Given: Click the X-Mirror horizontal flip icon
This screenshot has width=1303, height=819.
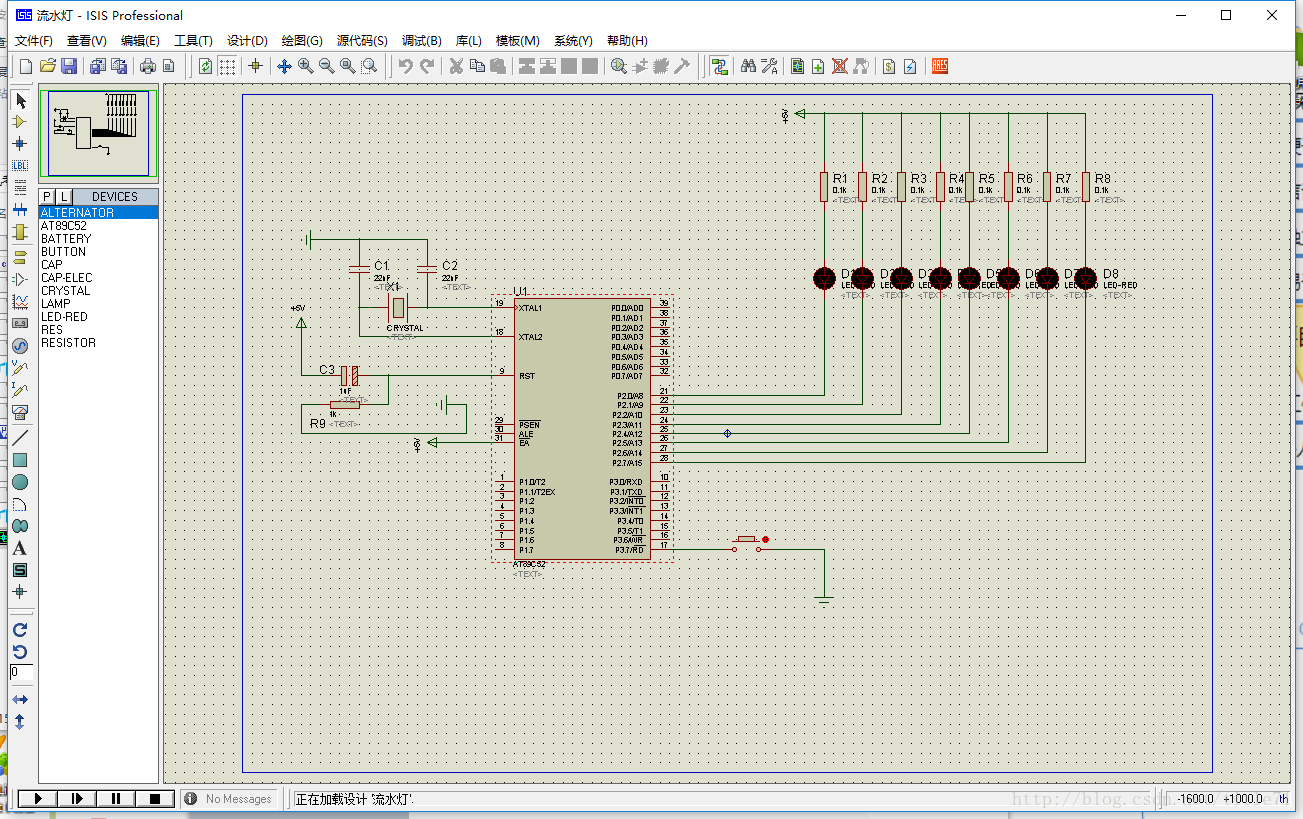Looking at the screenshot, I should (20, 699).
